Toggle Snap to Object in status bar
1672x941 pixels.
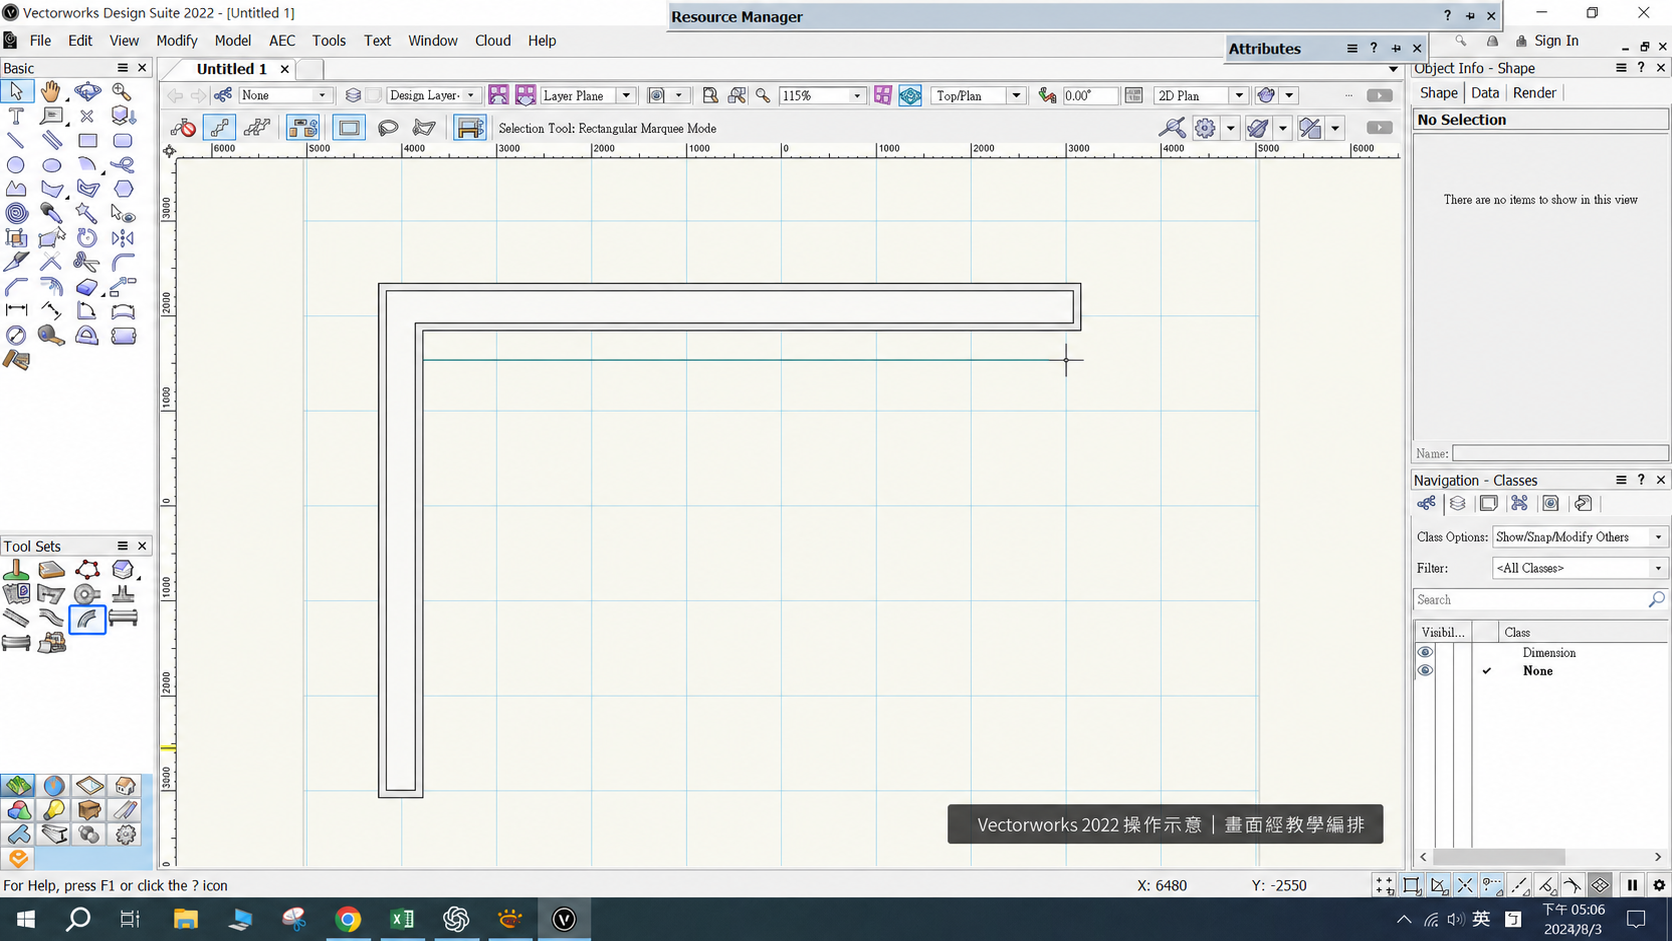coord(1411,885)
